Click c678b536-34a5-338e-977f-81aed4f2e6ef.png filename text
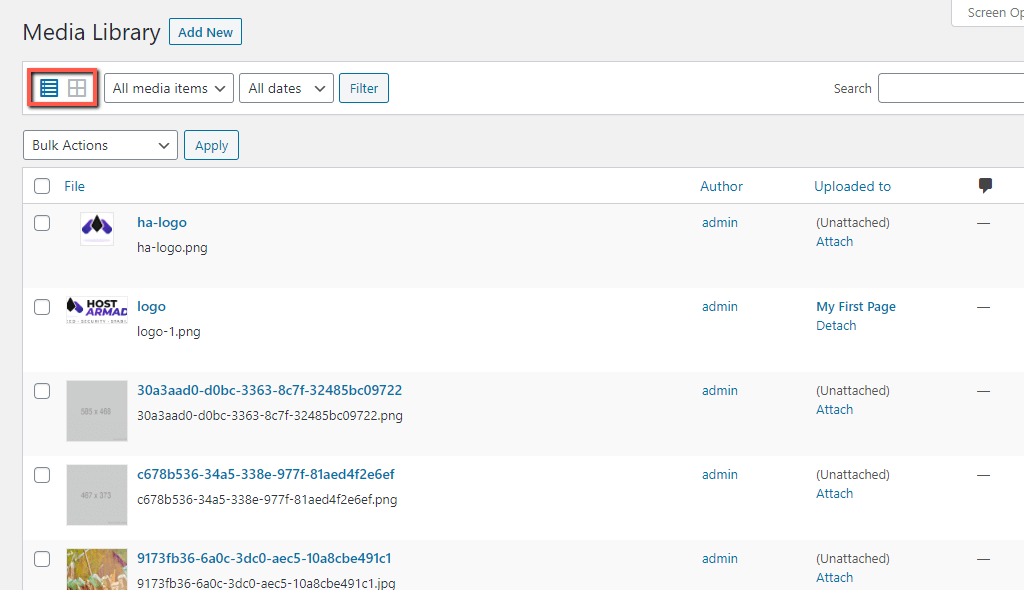1024x590 pixels. pos(267,499)
